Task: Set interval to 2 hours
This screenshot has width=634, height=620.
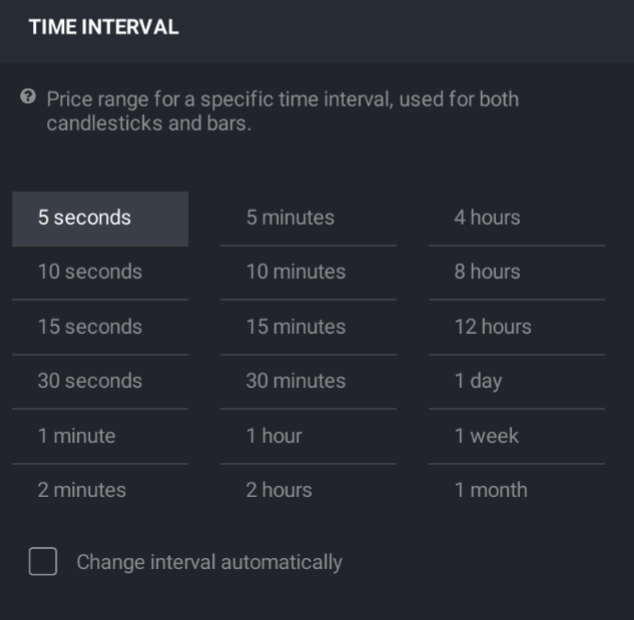Action: pyautogui.click(x=309, y=491)
